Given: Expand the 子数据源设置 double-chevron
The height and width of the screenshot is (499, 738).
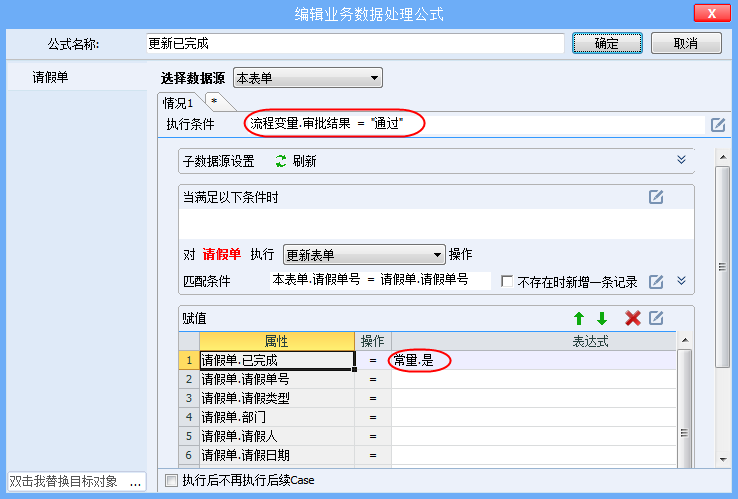Looking at the screenshot, I should click(x=681, y=160).
